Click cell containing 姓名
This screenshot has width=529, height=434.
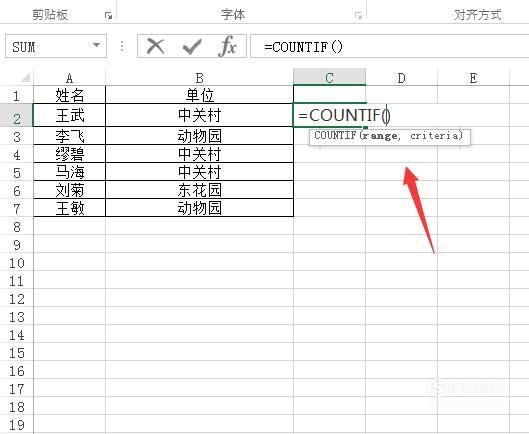coord(69,95)
